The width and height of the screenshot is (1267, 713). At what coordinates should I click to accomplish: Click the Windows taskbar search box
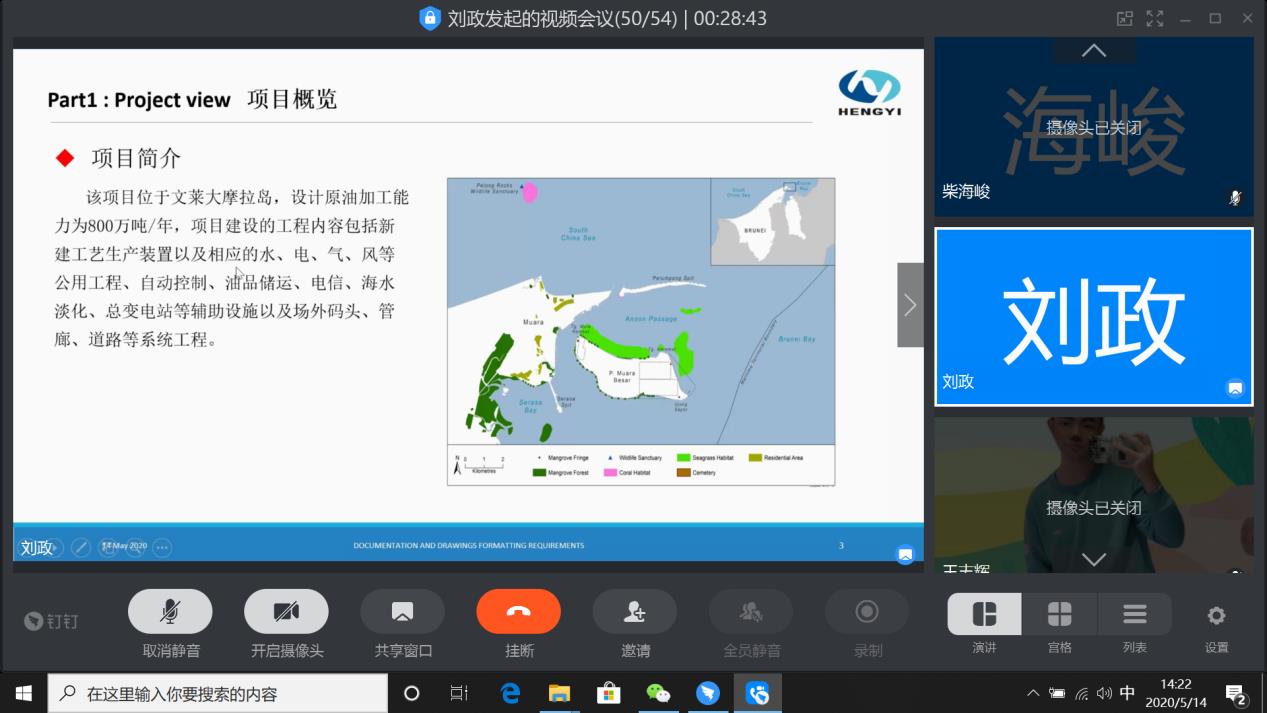pos(217,693)
